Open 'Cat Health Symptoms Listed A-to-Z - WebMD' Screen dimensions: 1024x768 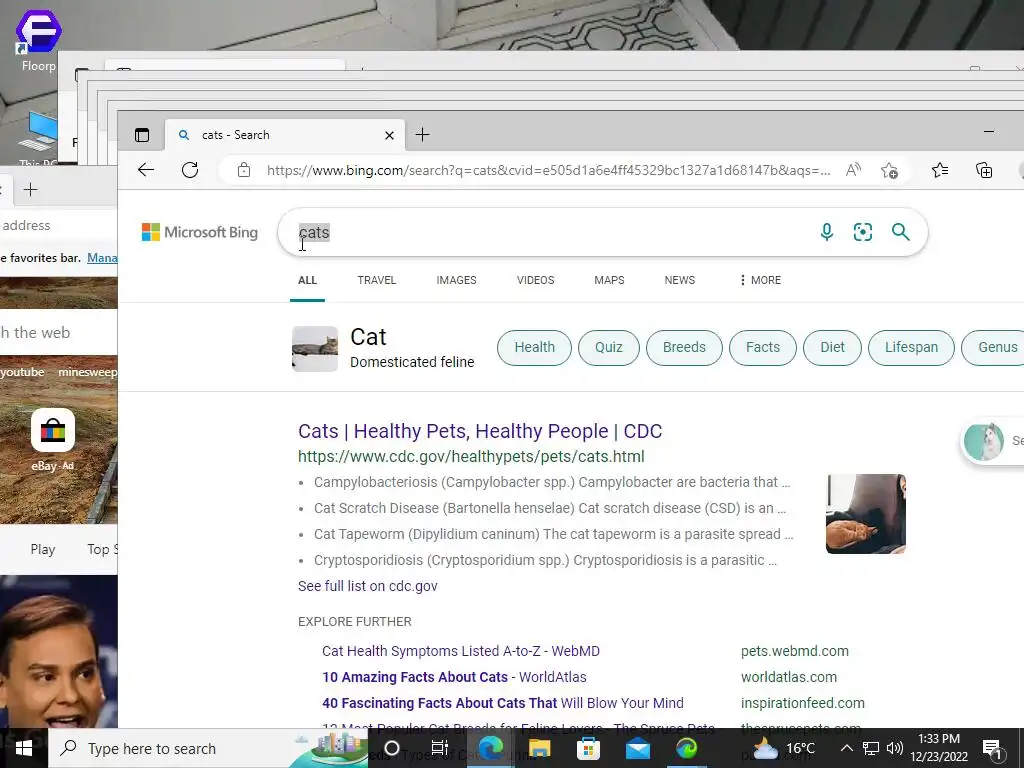click(461, 651)
